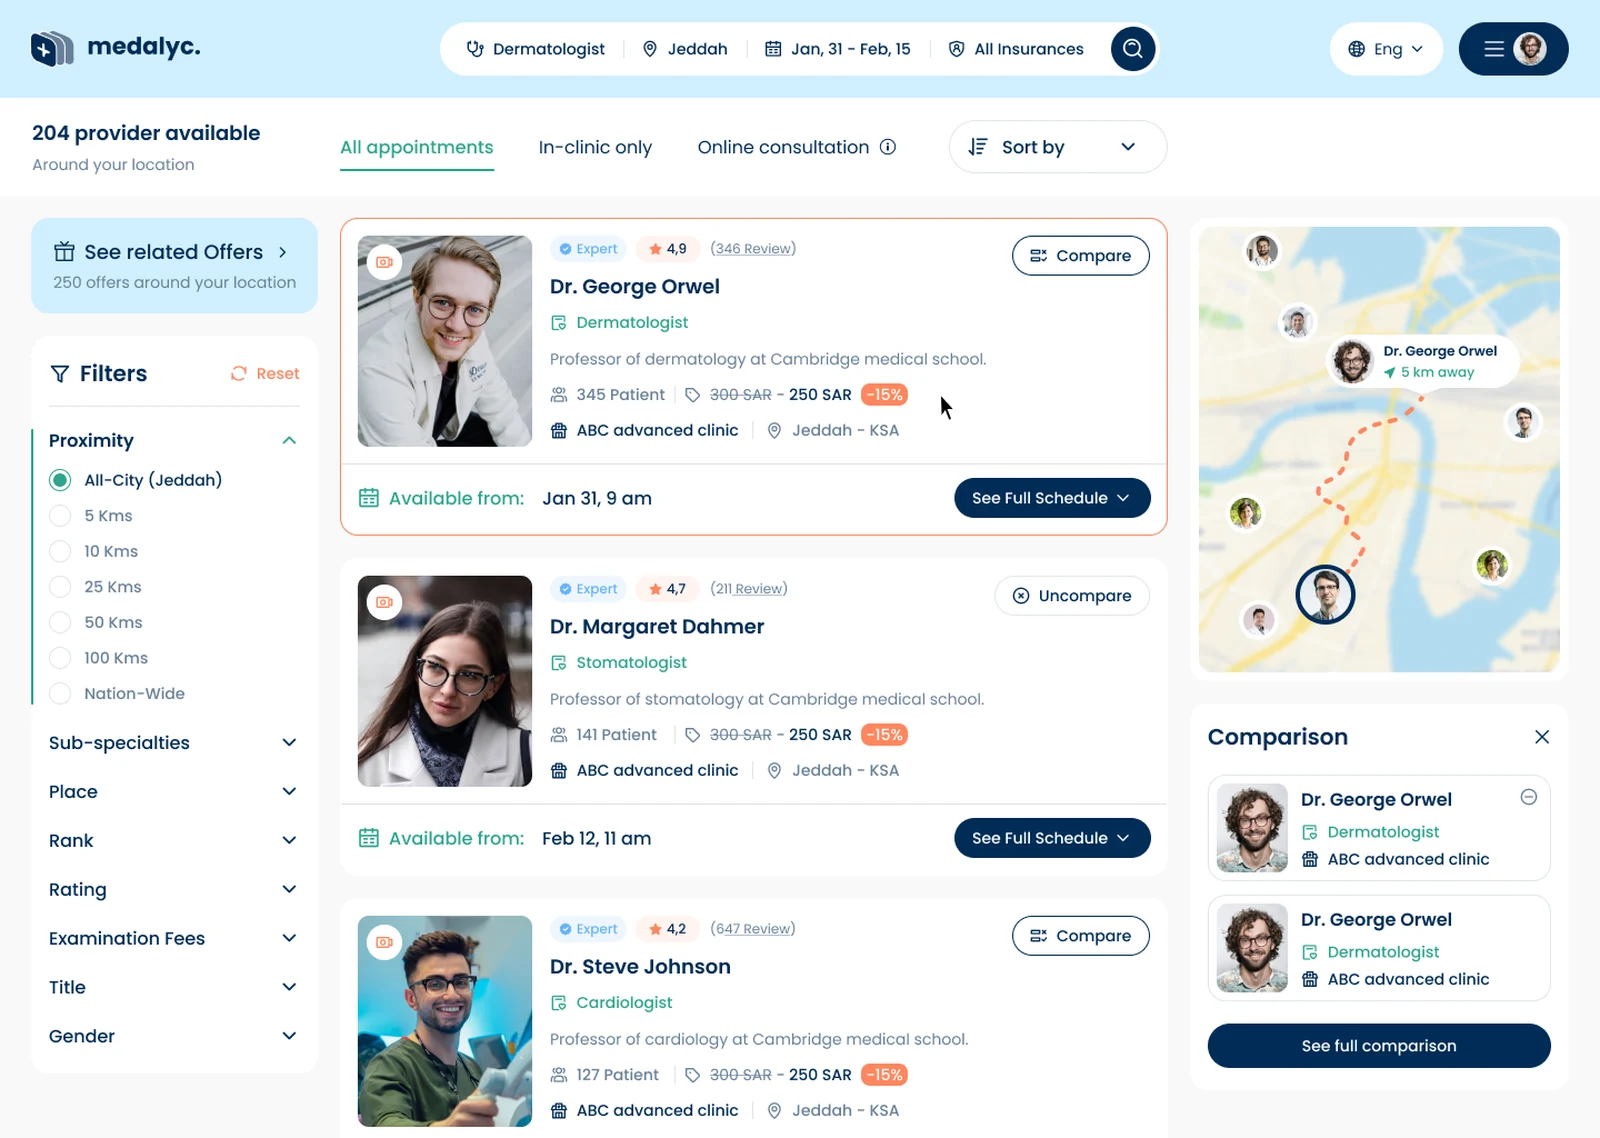1600x1138 pixels.
Task: Click the search magnifier button
Action: coord(1133,49)
